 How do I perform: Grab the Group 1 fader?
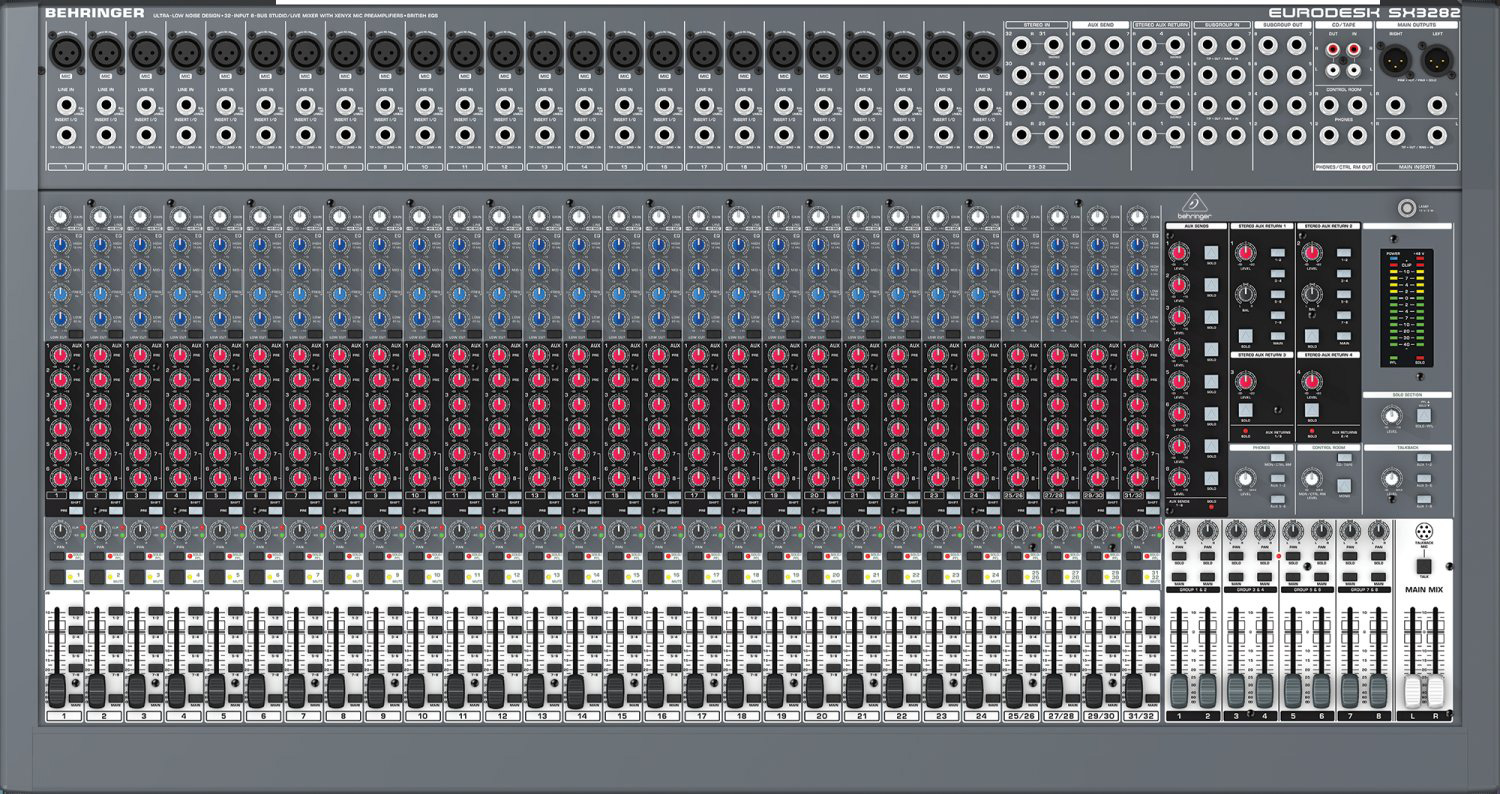pyautogui.click(x=1179, y=691)
